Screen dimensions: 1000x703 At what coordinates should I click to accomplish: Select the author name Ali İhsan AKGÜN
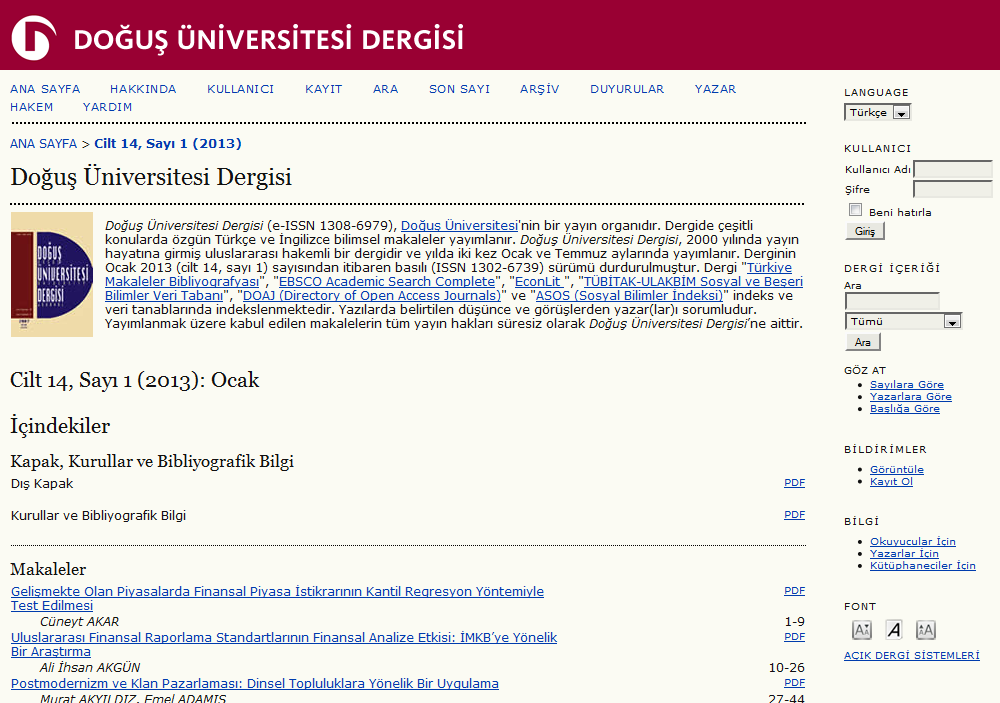(90, 668)
